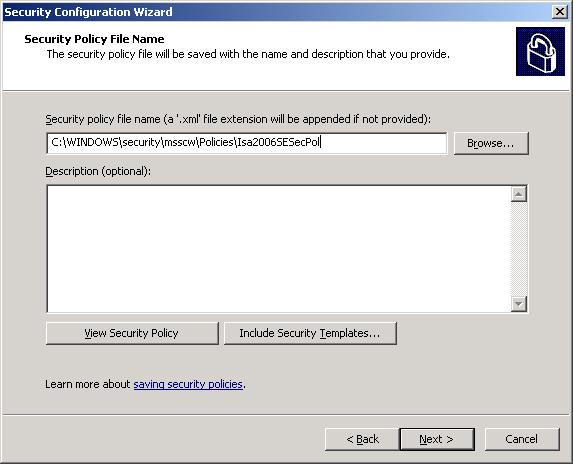Click inside the Description text area
The image size is (573, 464).
point(279,249)
